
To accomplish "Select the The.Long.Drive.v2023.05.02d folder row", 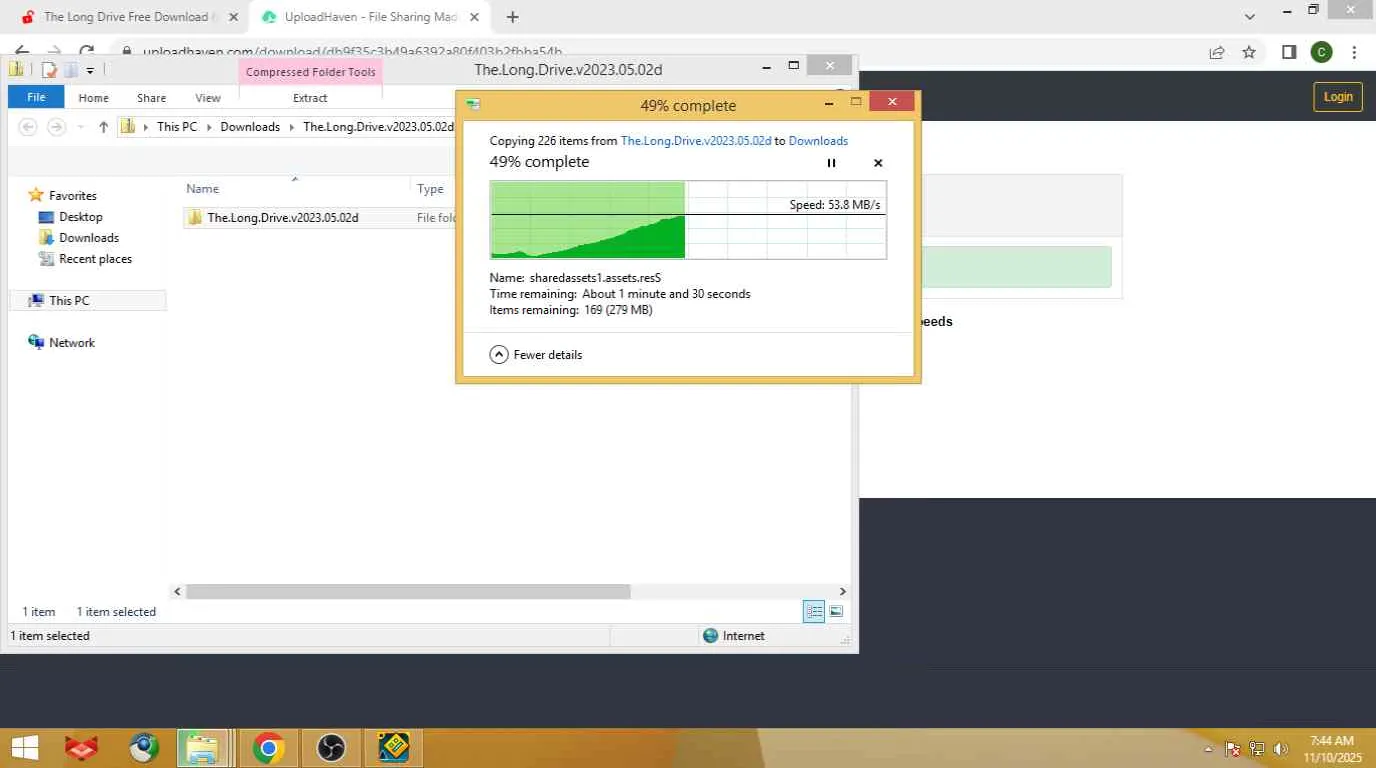I will pyautogui.click(x=320, y=218).
